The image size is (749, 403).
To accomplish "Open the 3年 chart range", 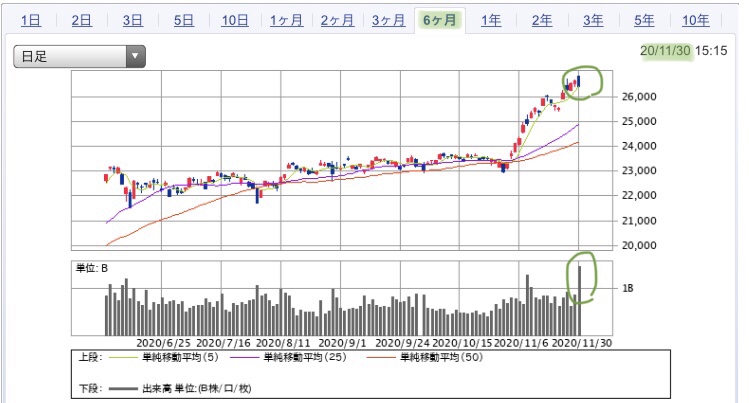I will click(593, 21).
